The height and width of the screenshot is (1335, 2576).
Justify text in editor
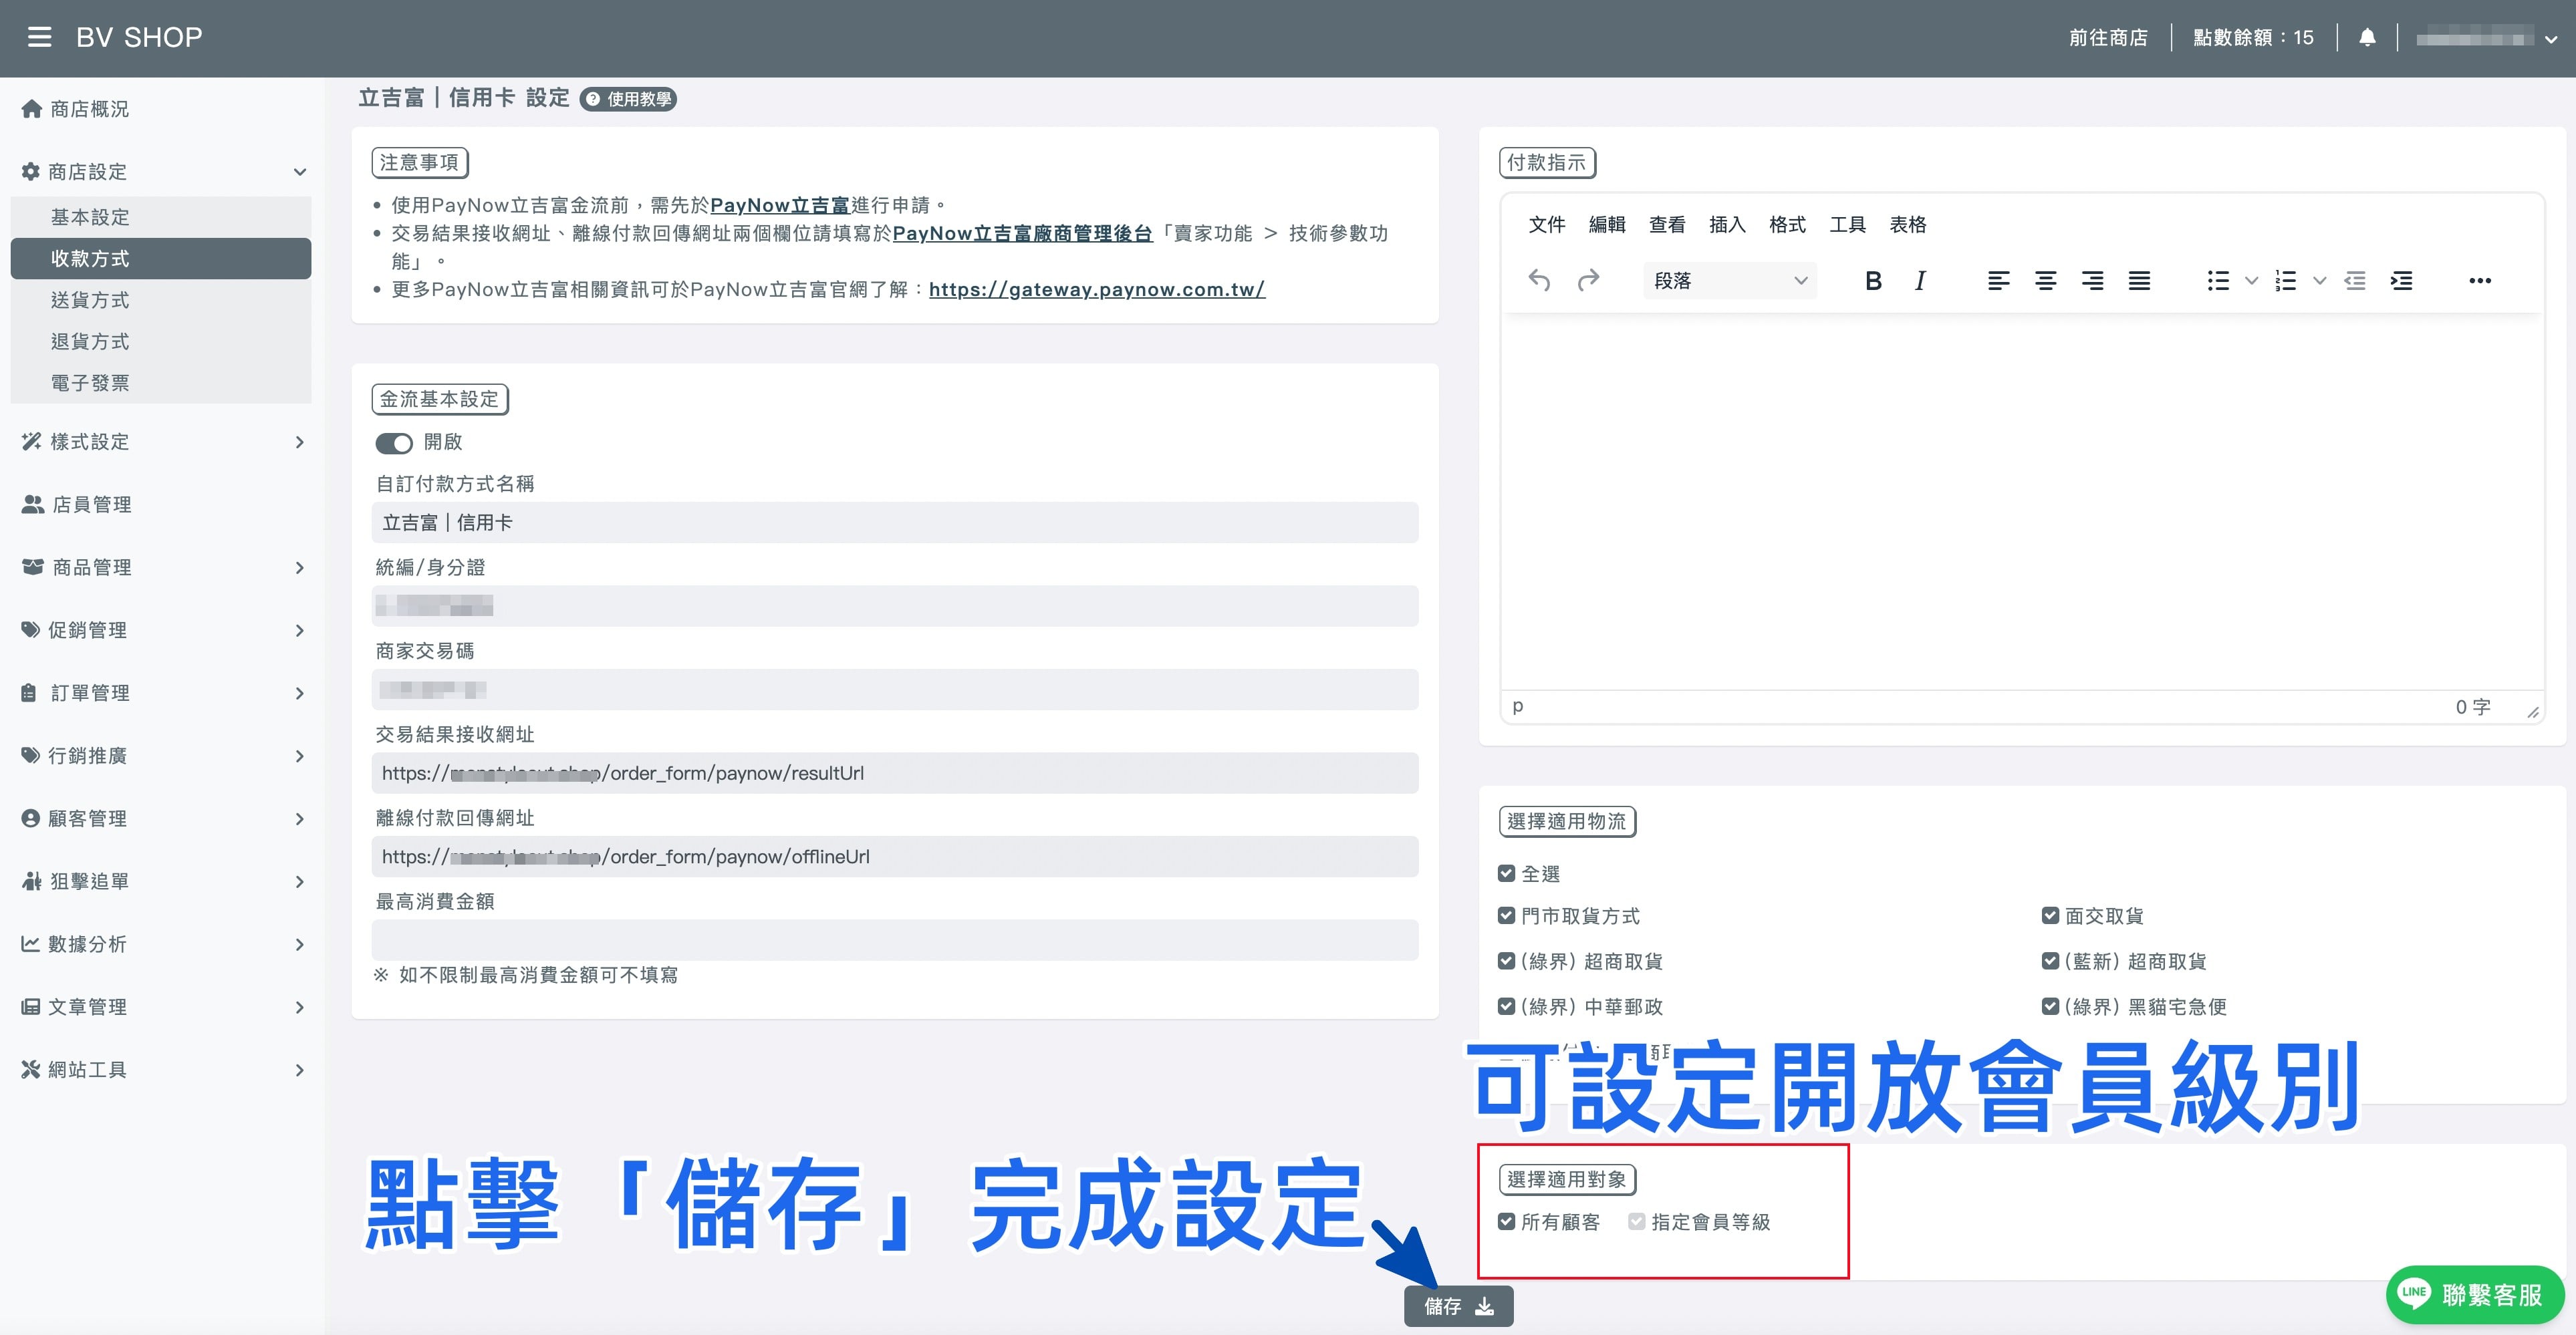[x=2139, y=281]
